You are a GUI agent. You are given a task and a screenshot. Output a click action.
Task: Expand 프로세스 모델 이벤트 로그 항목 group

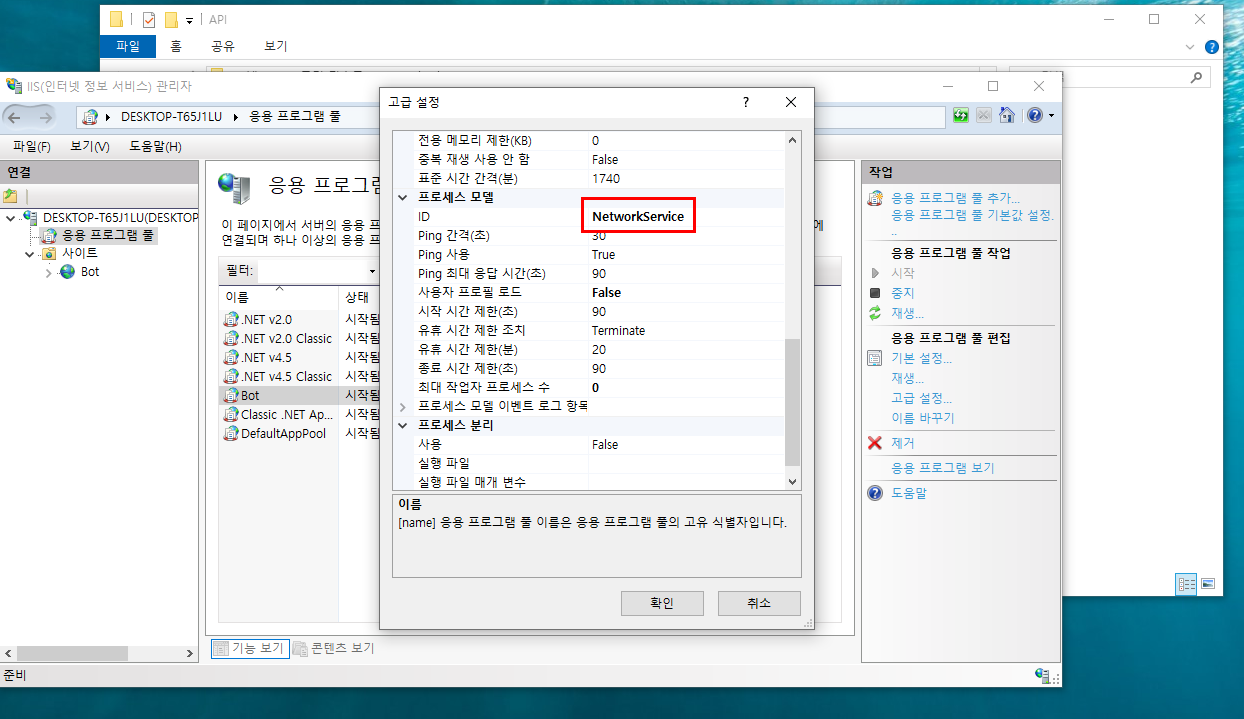point(403,406)
